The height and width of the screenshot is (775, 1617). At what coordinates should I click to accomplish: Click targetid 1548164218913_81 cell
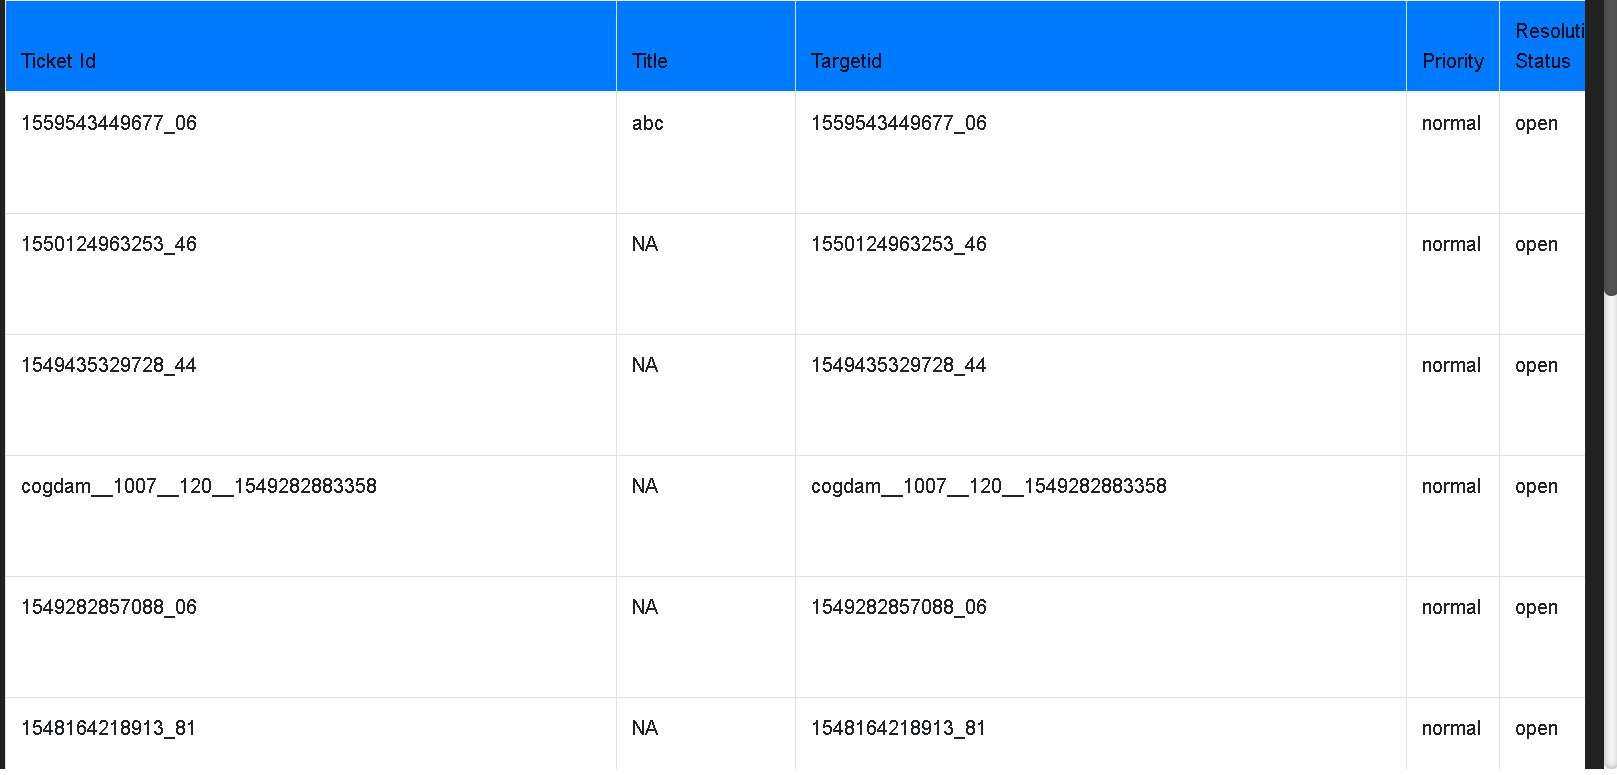pos(1101,734)
